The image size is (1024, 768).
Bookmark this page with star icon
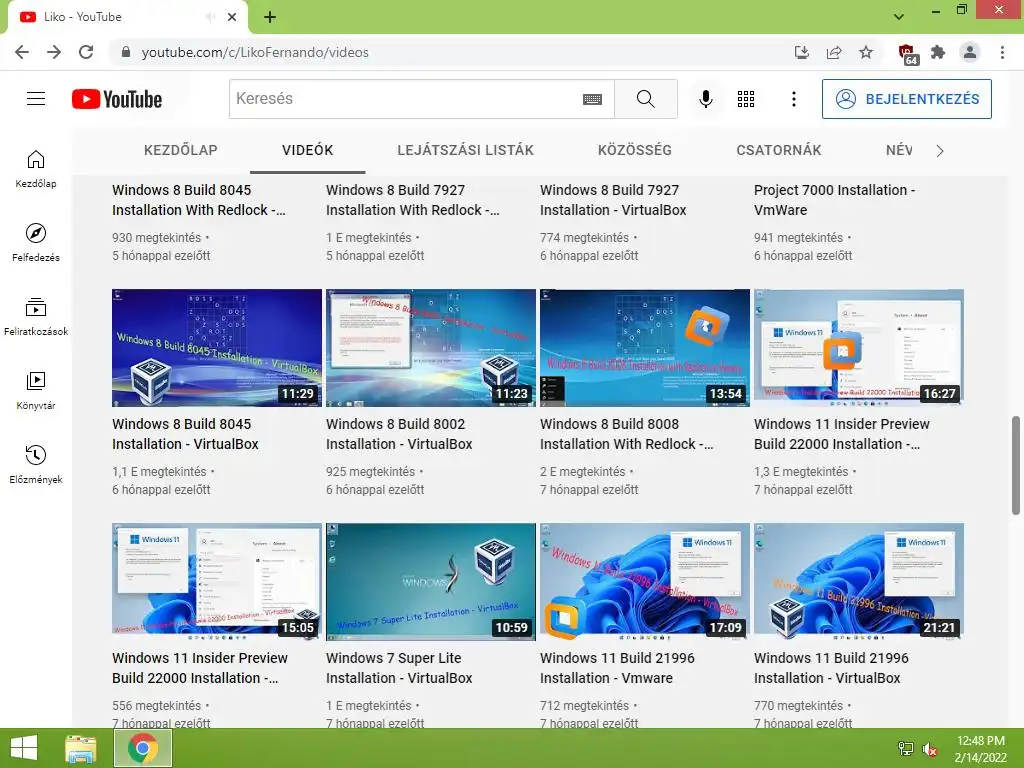click(x=866, y=52)
